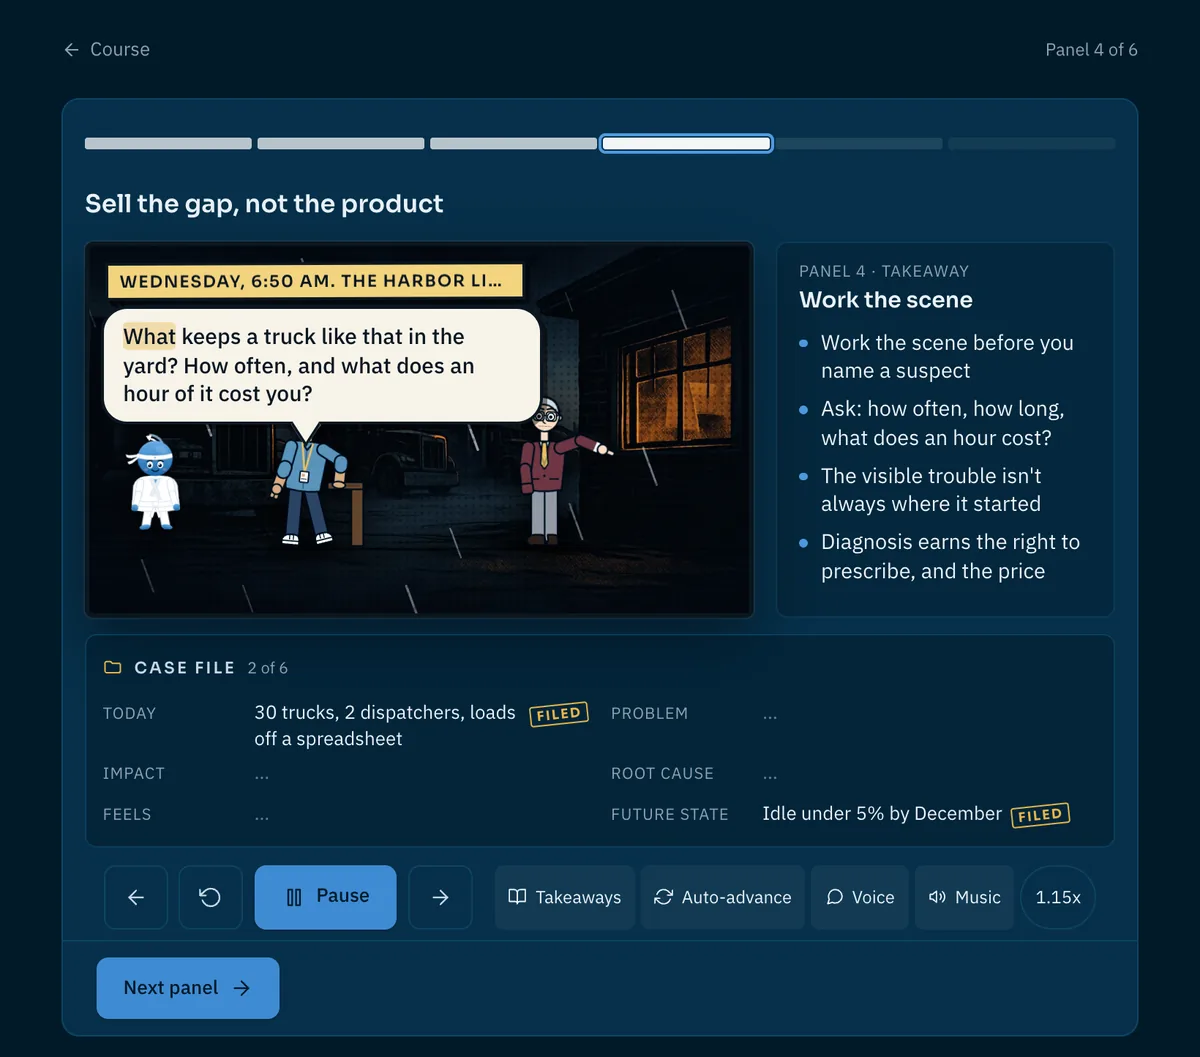Skip forward with the right arrow button
Viewport: 1200px width, 1057px height.
click(440, 897)
